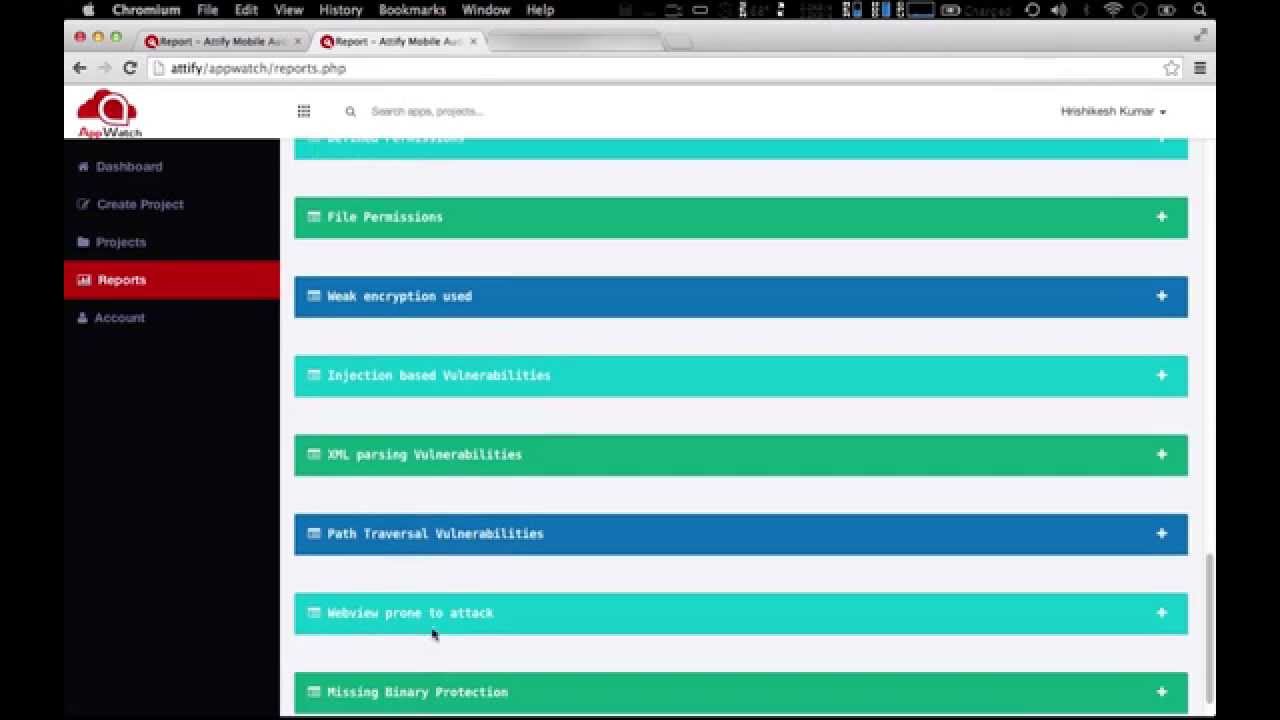Open the Apple menu

(x=88, y=10)
